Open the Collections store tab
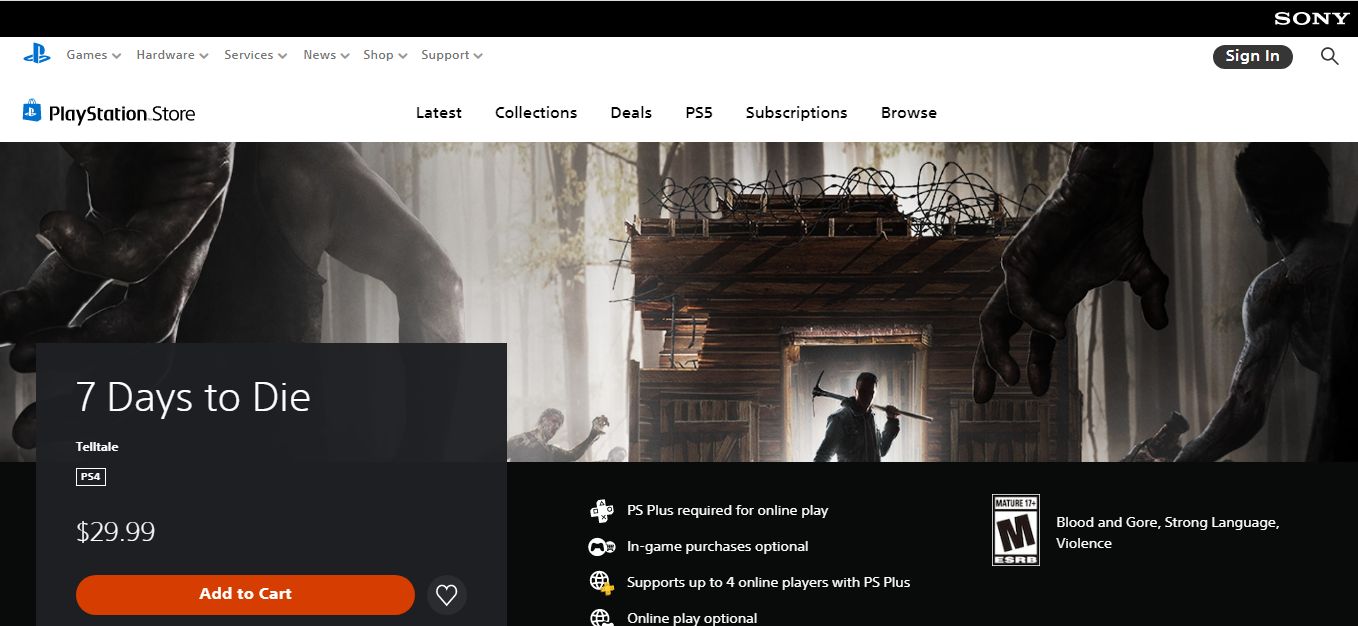The image size is (1358, 626). (536, 113)
